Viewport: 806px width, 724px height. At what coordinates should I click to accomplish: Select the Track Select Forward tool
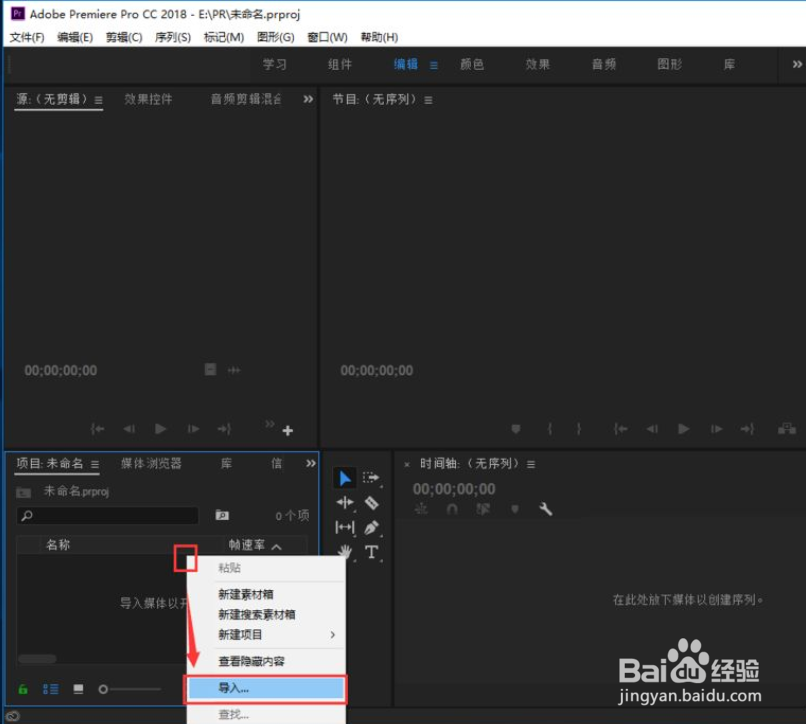point(371,478)
